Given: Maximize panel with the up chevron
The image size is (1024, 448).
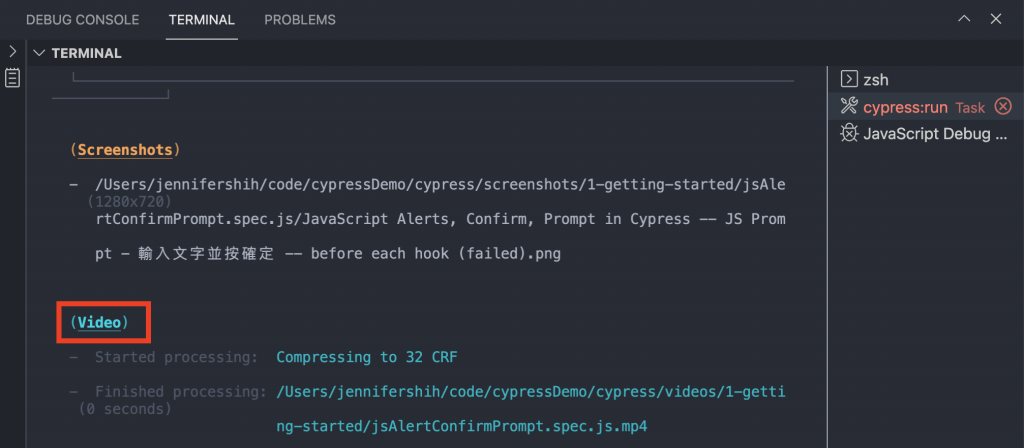Looking at the screenshot, I should [x=964, y=19].
